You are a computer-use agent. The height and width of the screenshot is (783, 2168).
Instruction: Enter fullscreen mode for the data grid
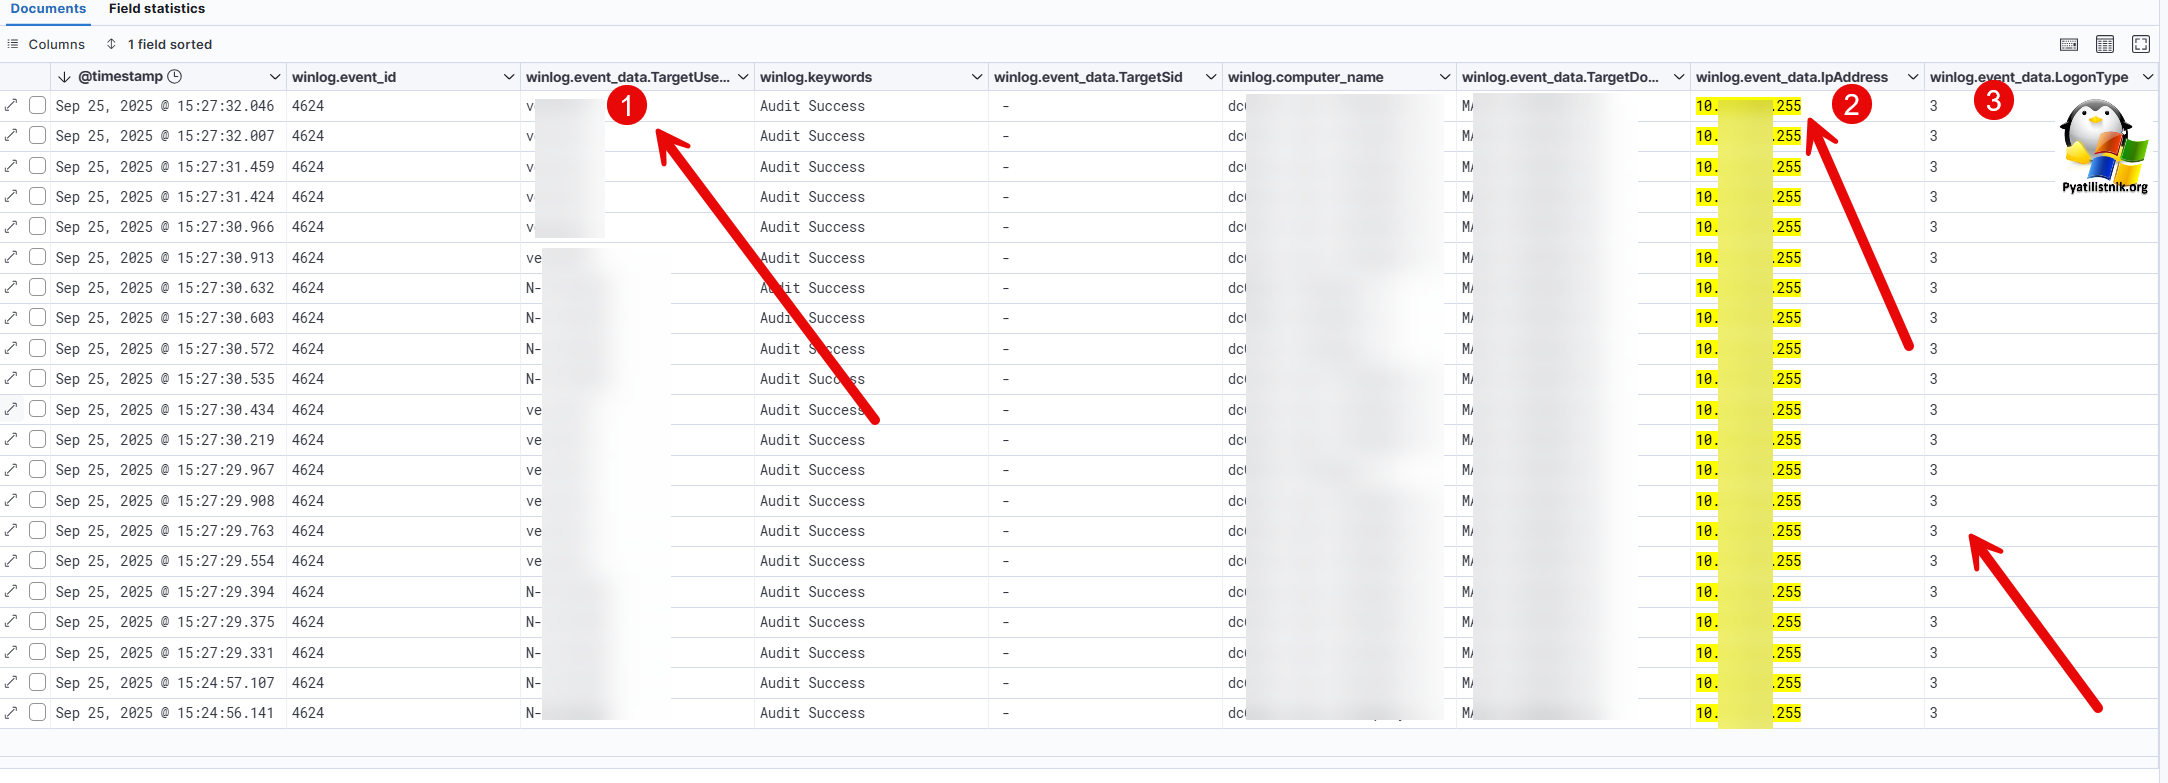click(2141, 44)
